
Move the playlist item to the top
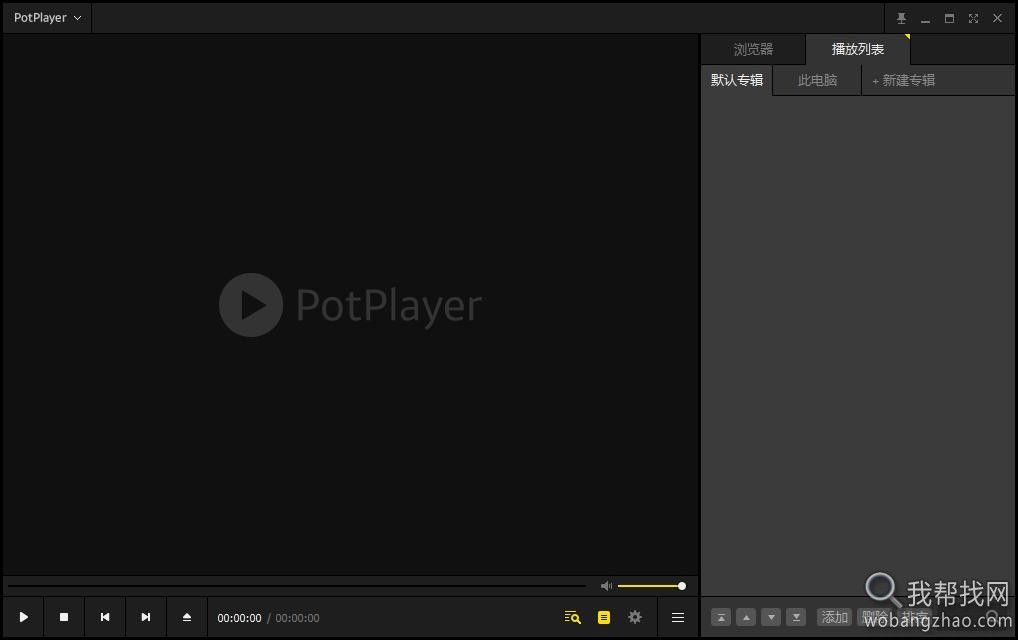pyautogui.click(x=721, y=617)
